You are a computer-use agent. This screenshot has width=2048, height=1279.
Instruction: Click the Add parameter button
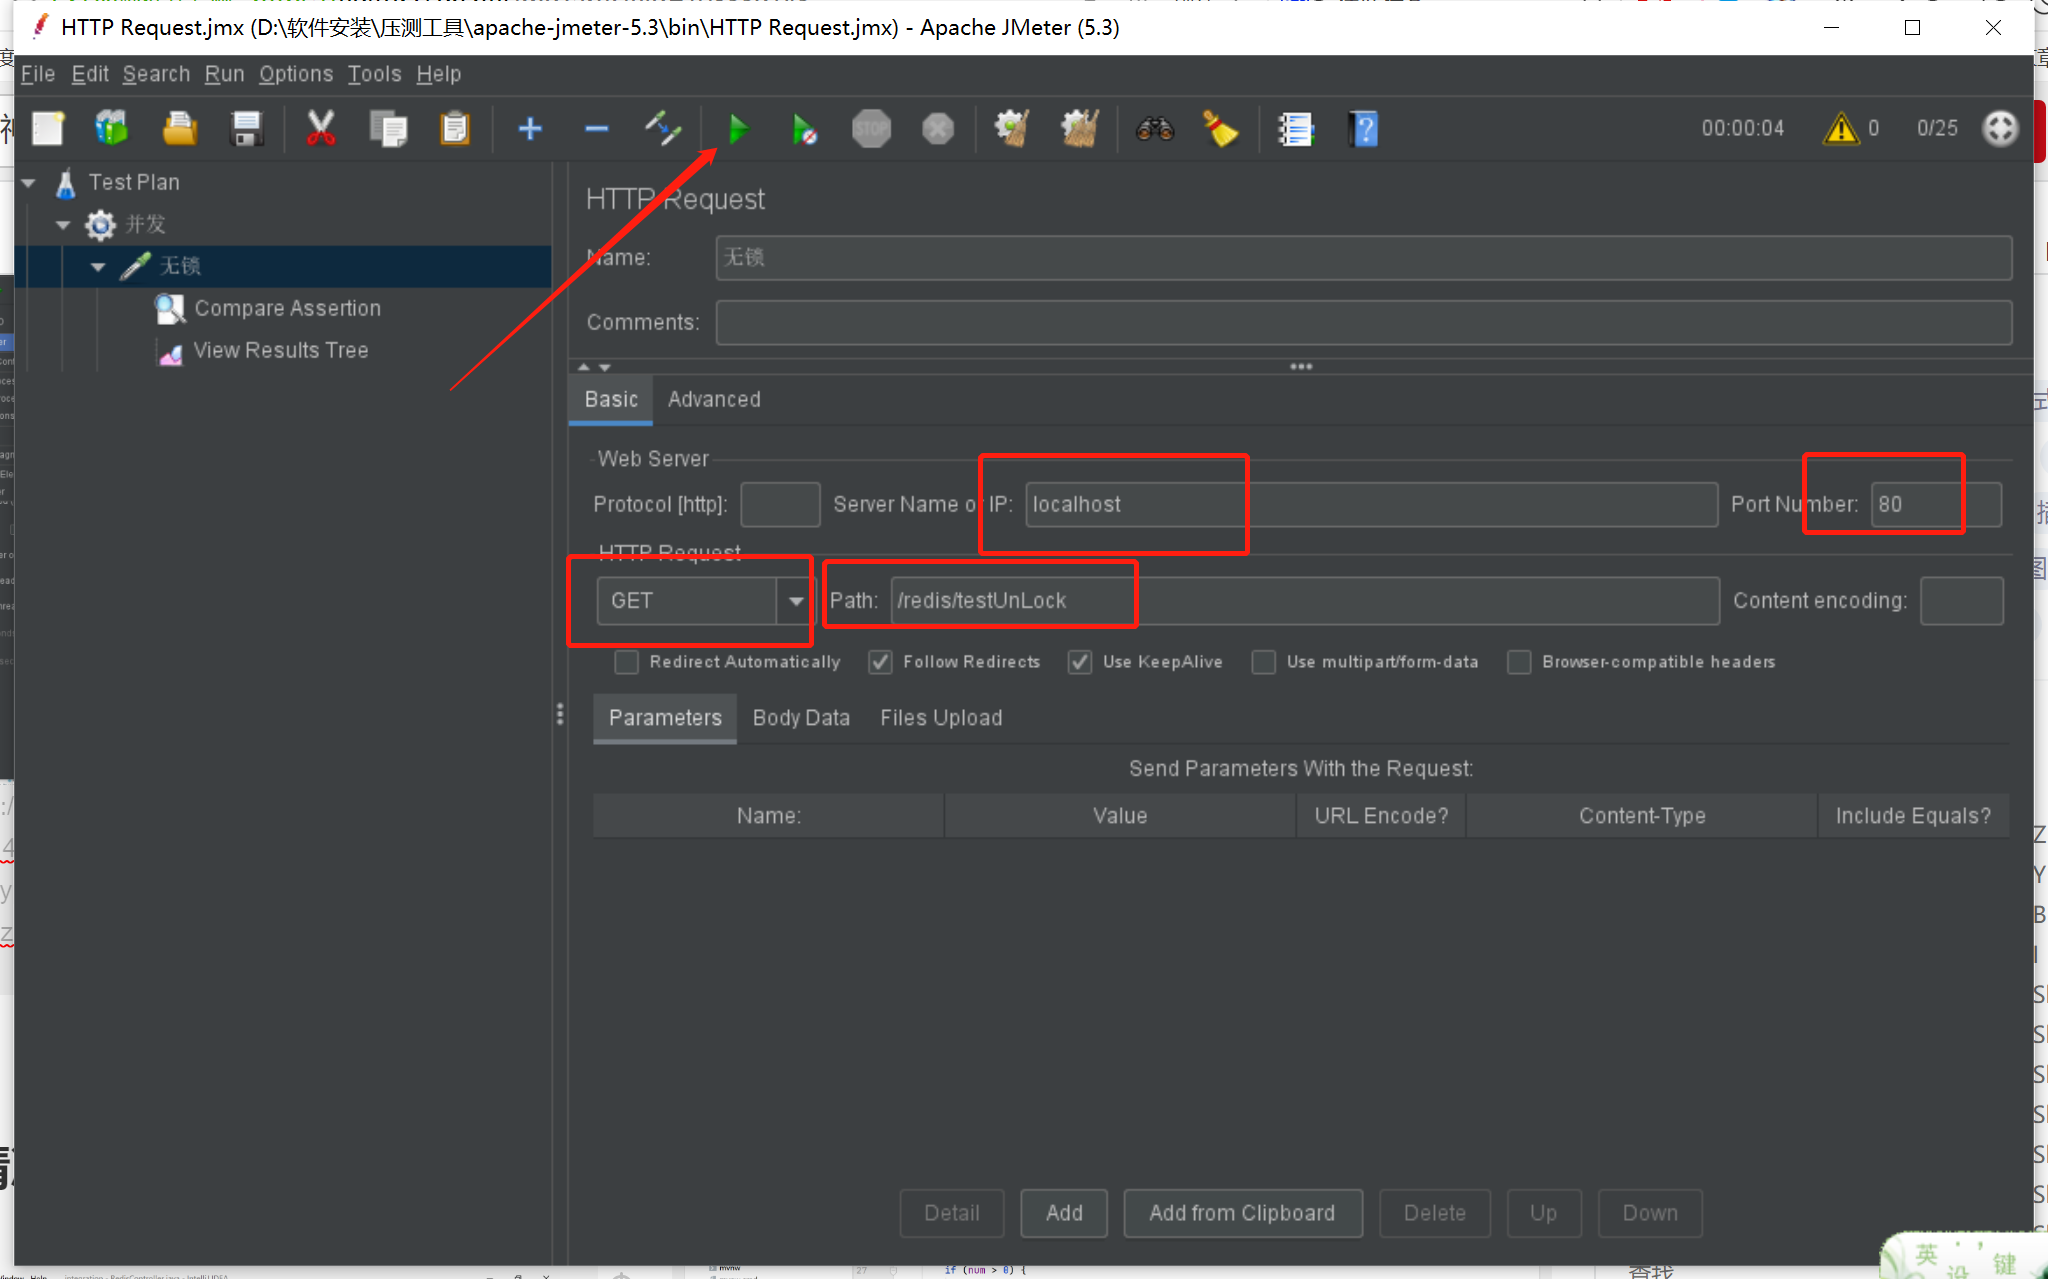(1064, 1213)
